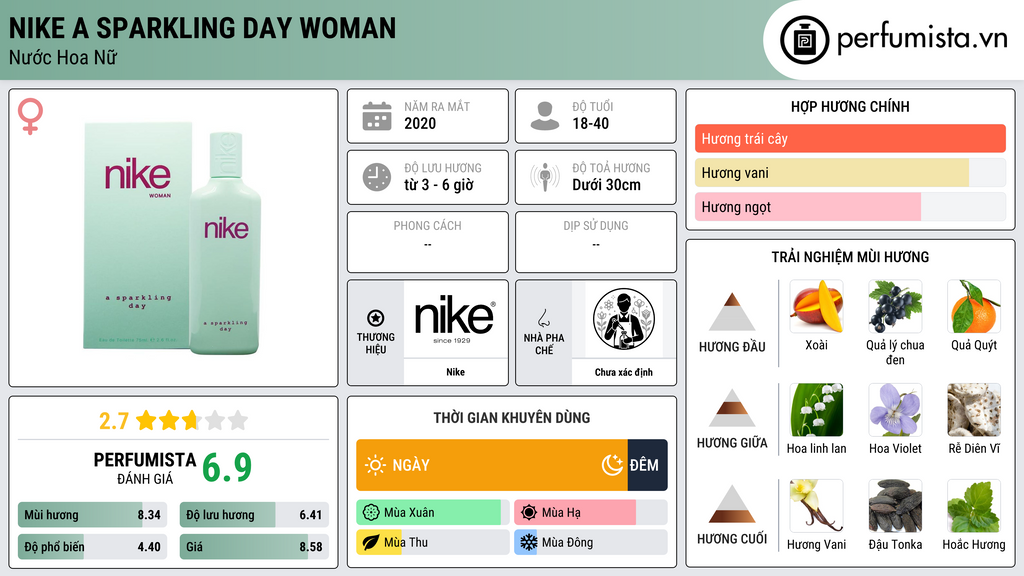Click the Hương đầu pyramid icon
1024x576 pixels.
[x=732, y=312]
